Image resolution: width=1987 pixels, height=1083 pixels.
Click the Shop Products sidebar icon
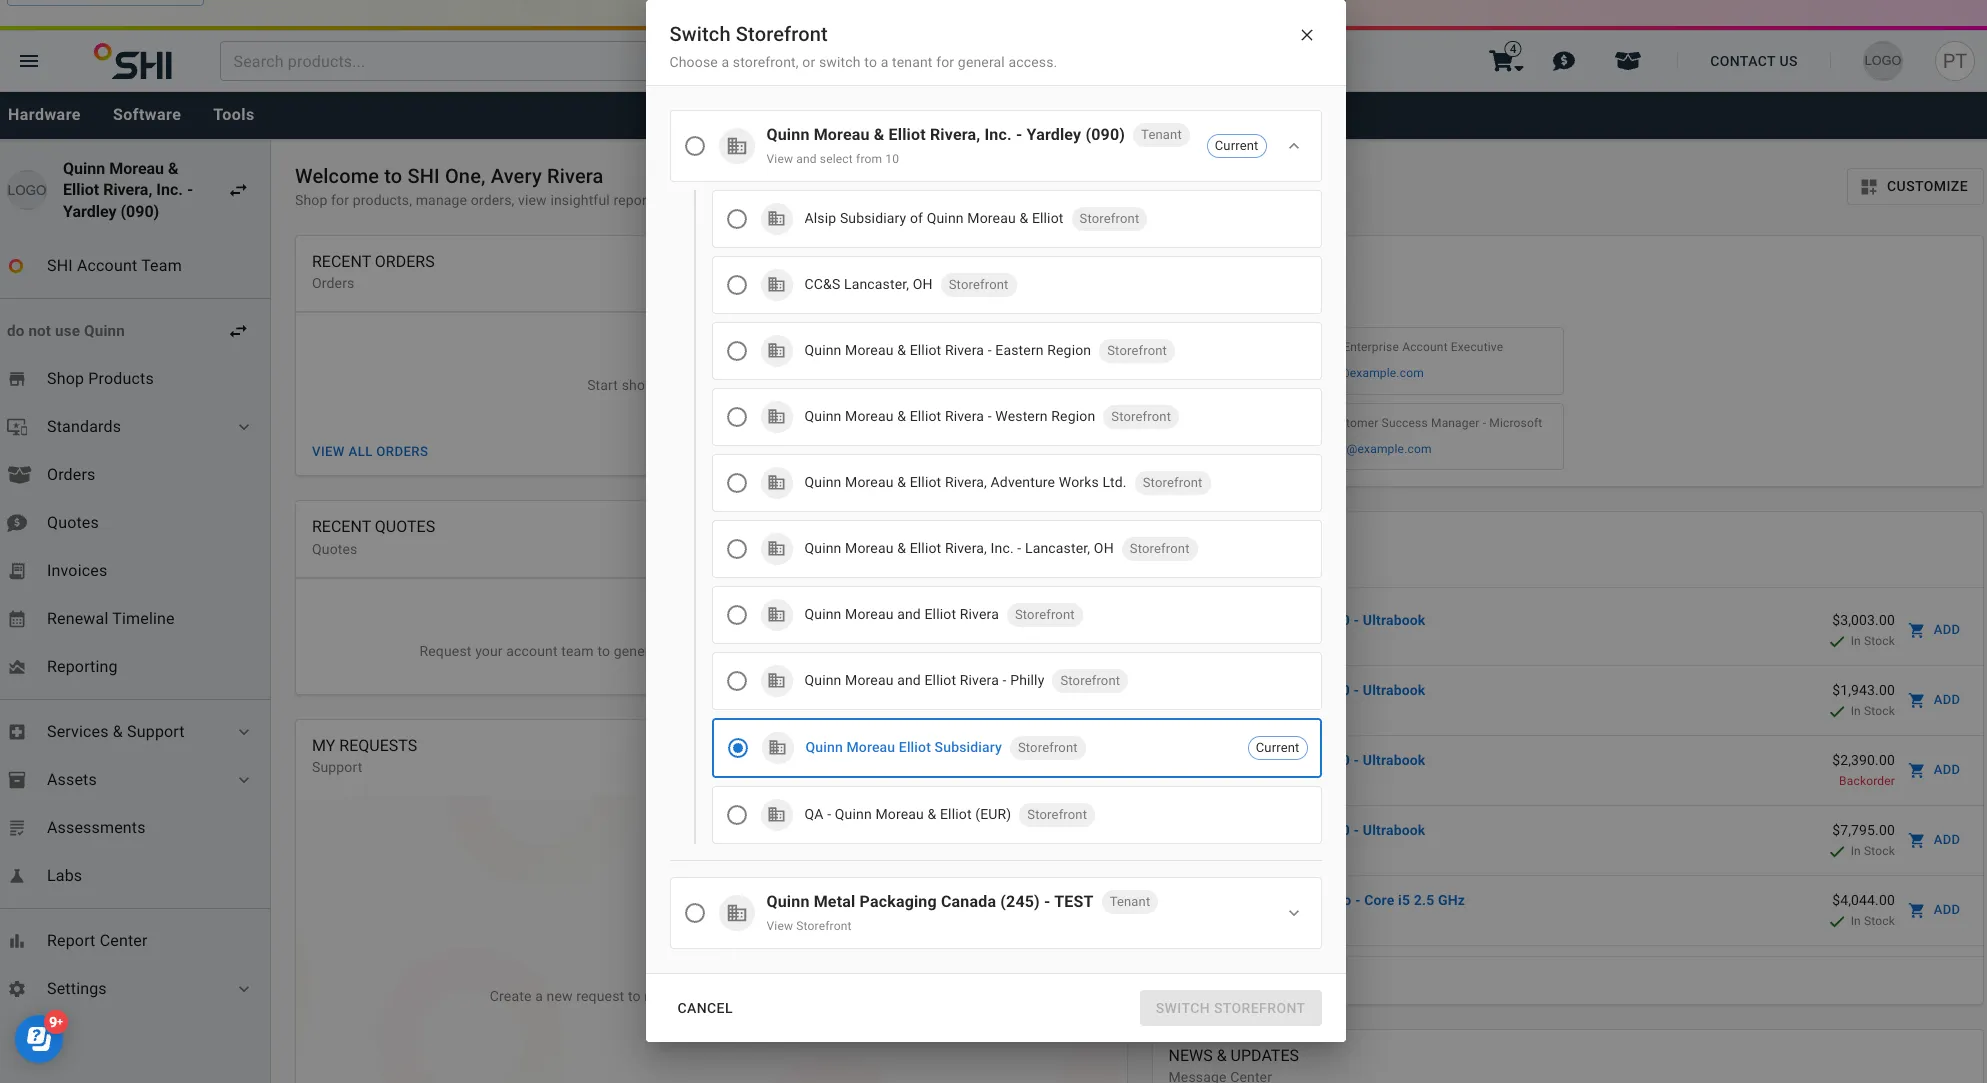[x=17, y=379]
